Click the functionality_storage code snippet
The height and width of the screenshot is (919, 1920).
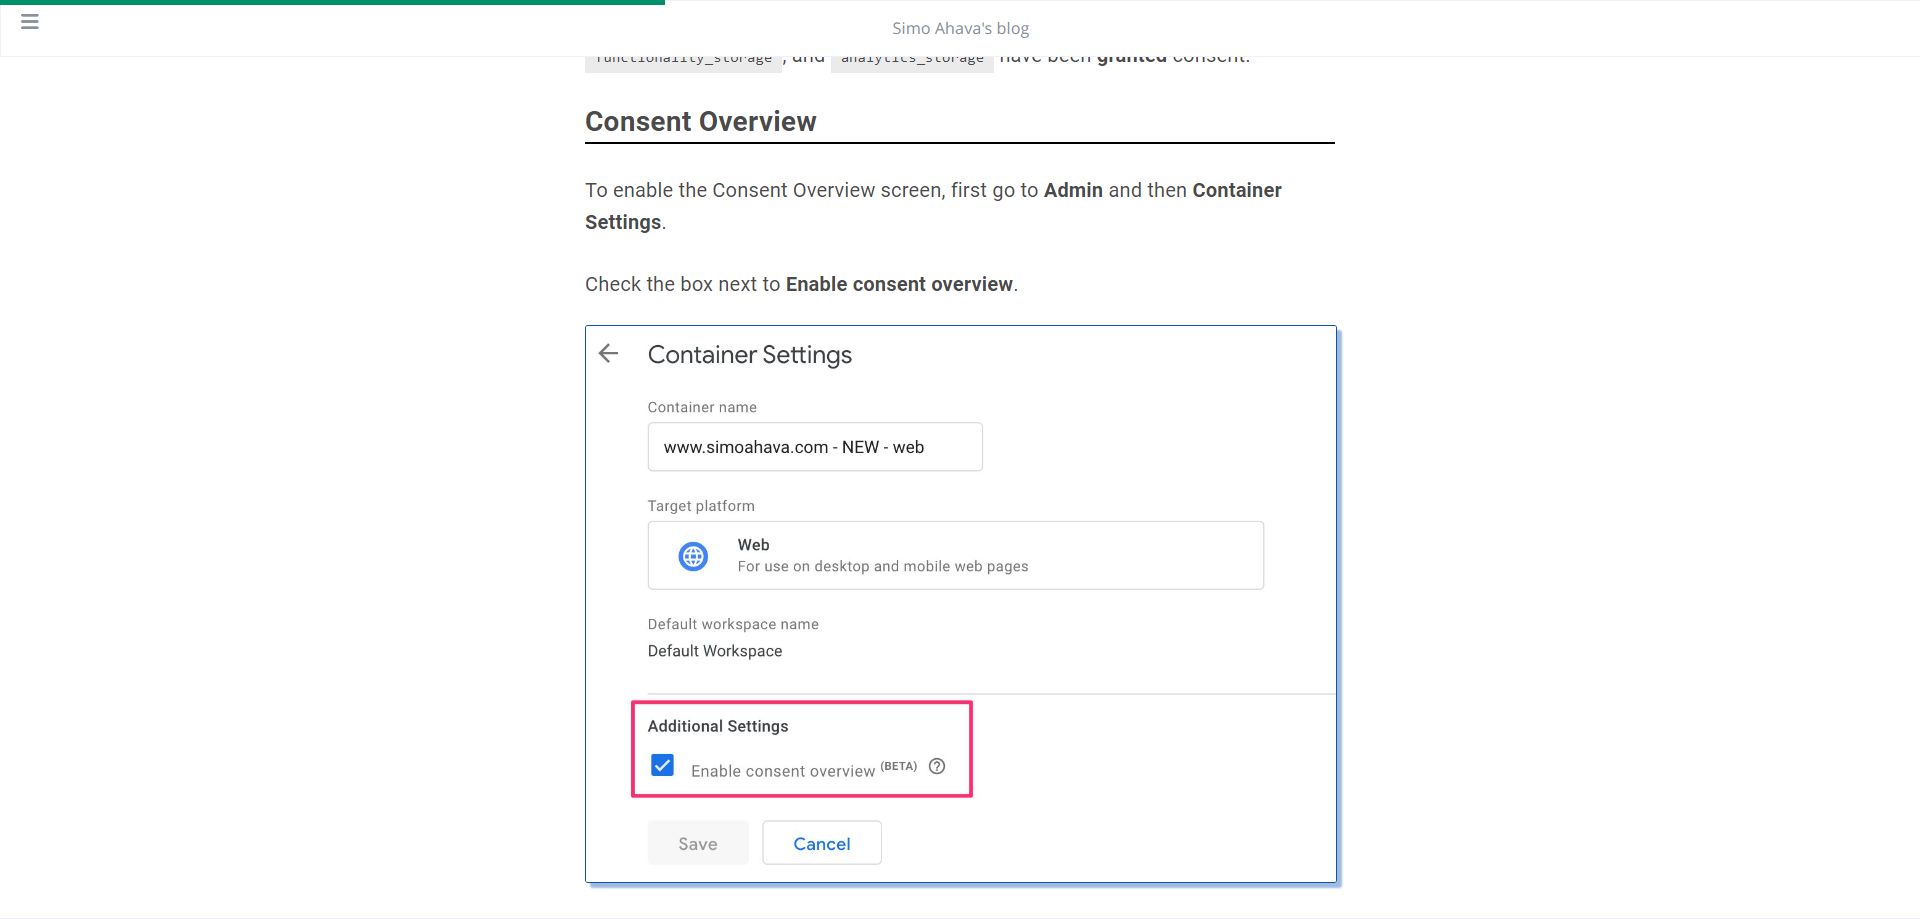coord(683,60)
